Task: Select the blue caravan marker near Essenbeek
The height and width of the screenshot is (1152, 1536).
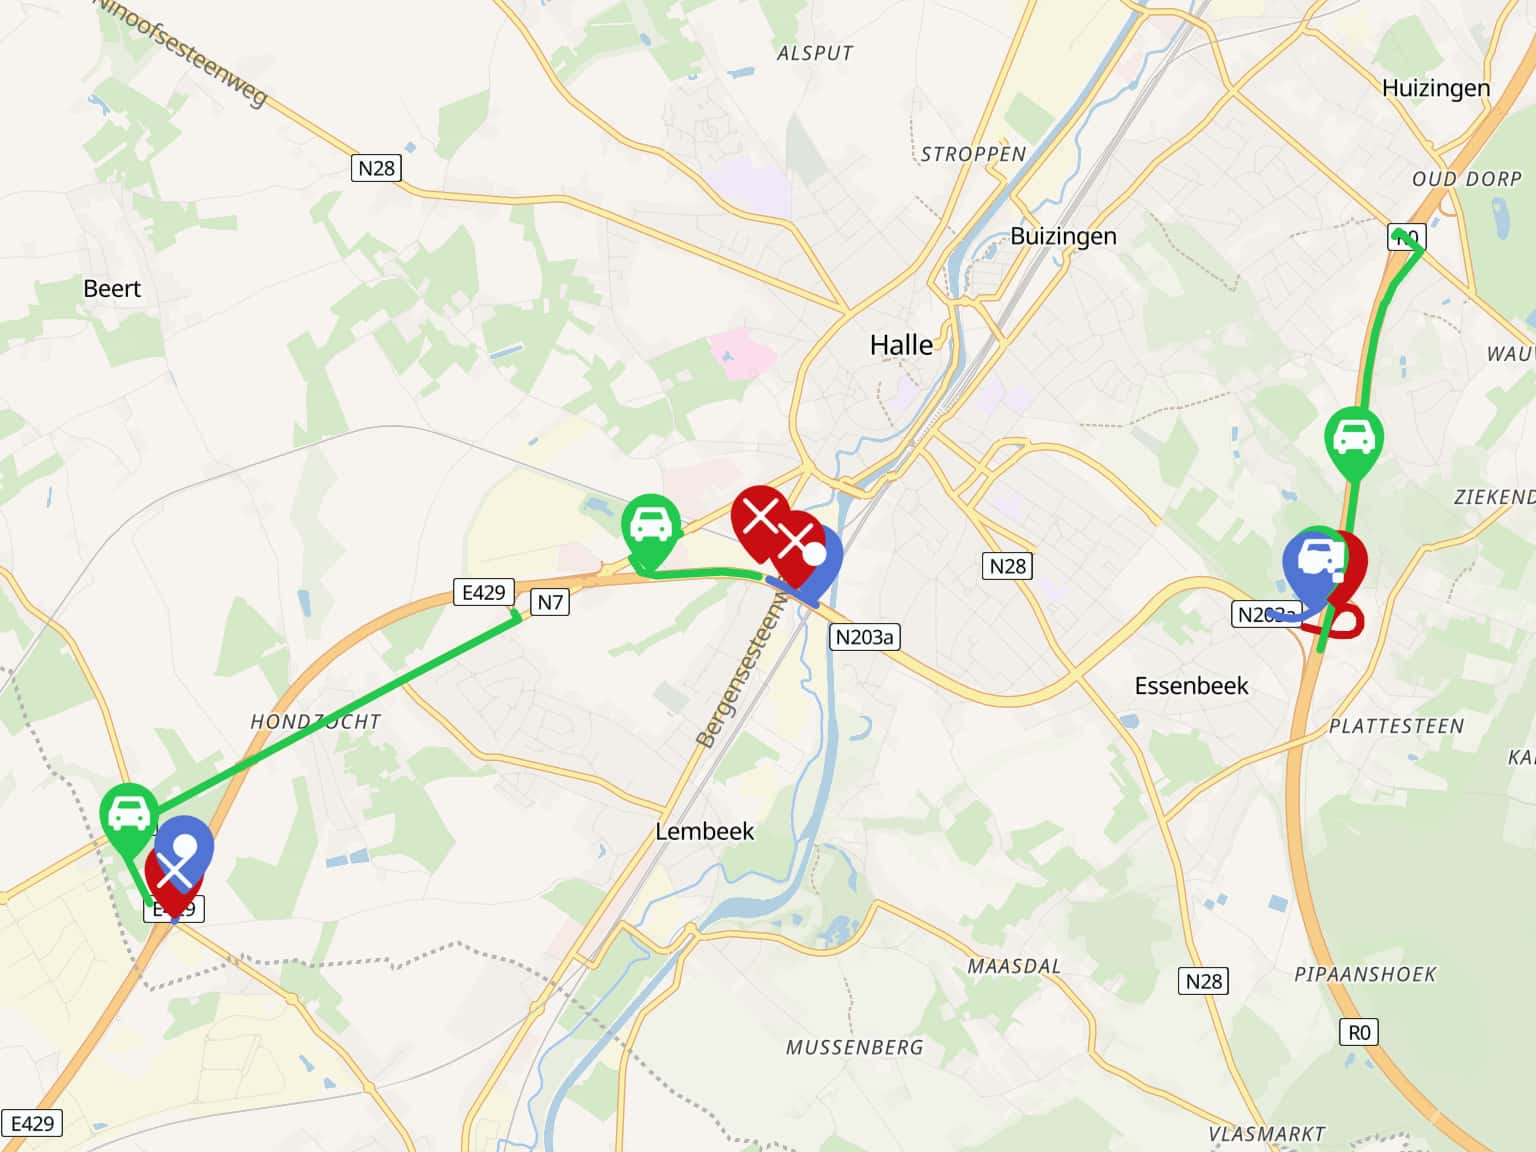Action: pyautogui.click(x=1313, y=564)
